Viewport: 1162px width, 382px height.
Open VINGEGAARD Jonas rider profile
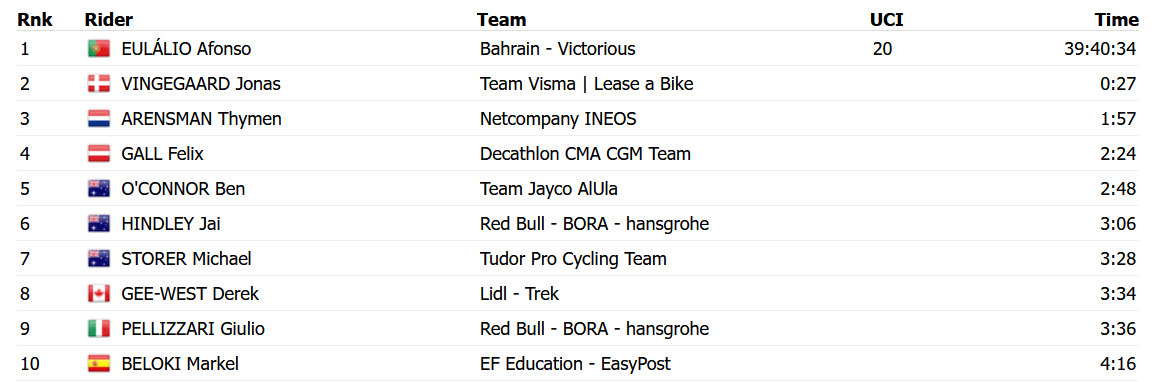click(x=201, y=84)
